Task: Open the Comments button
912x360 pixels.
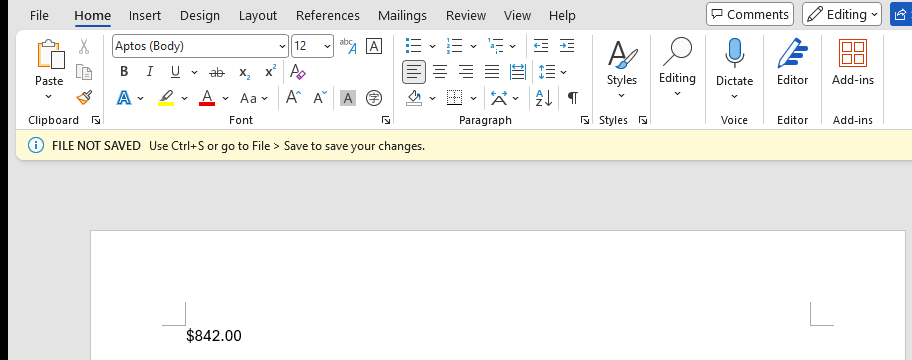Action: click(750, 15)
